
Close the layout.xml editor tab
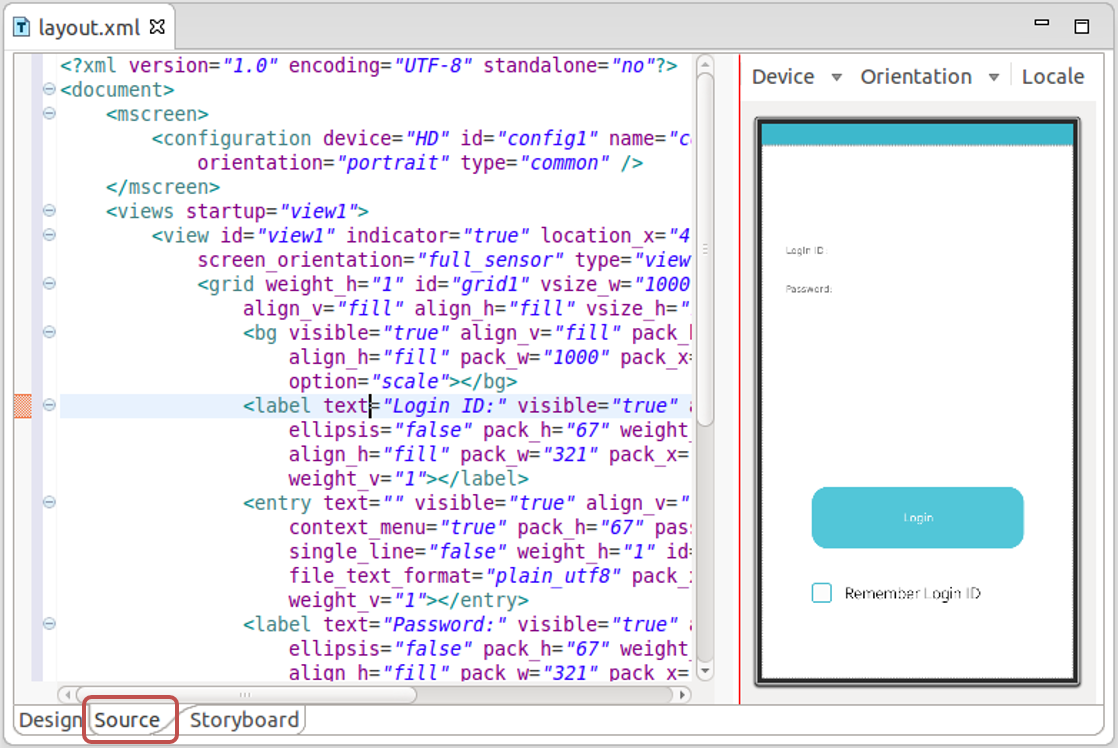[157, 27]
